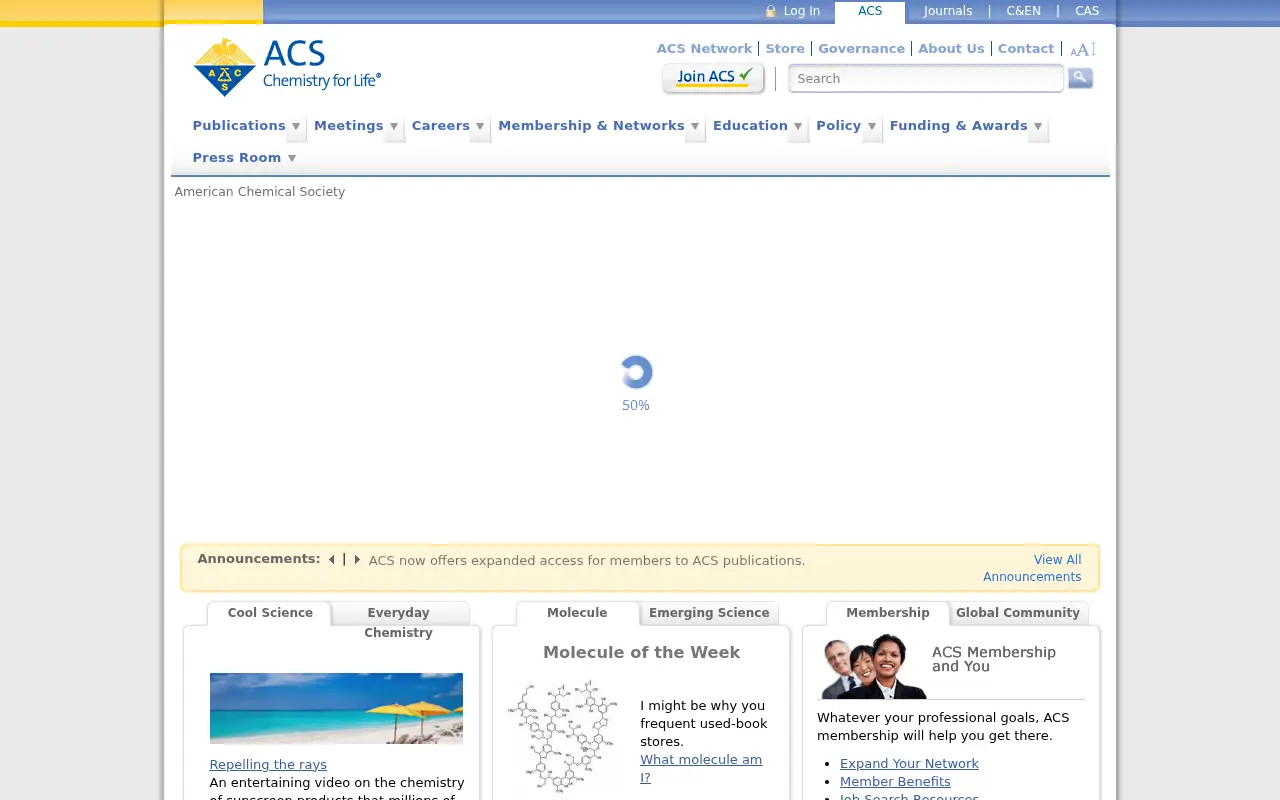Show next announcement with right arrow
The width and height of the screenshot is (1280, 800).
357,560
